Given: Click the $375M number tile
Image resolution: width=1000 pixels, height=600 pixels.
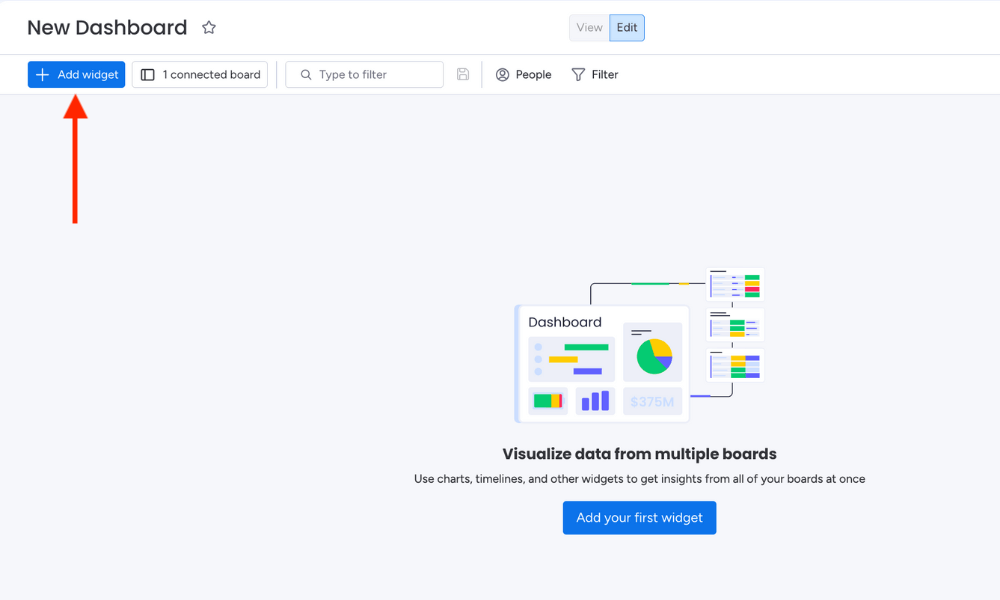Looking at the screenshot, I should pos(652,401).
